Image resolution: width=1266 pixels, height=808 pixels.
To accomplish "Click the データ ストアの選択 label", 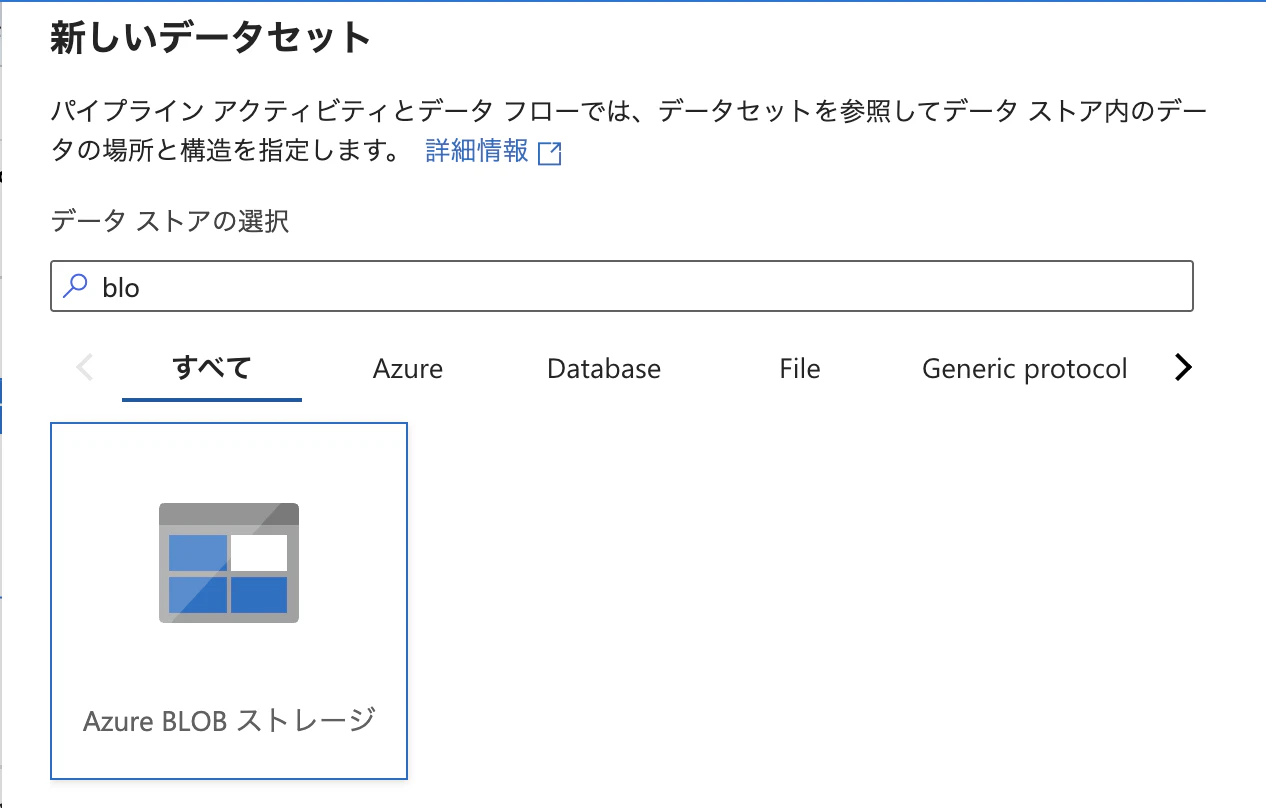I will point(170,221).
